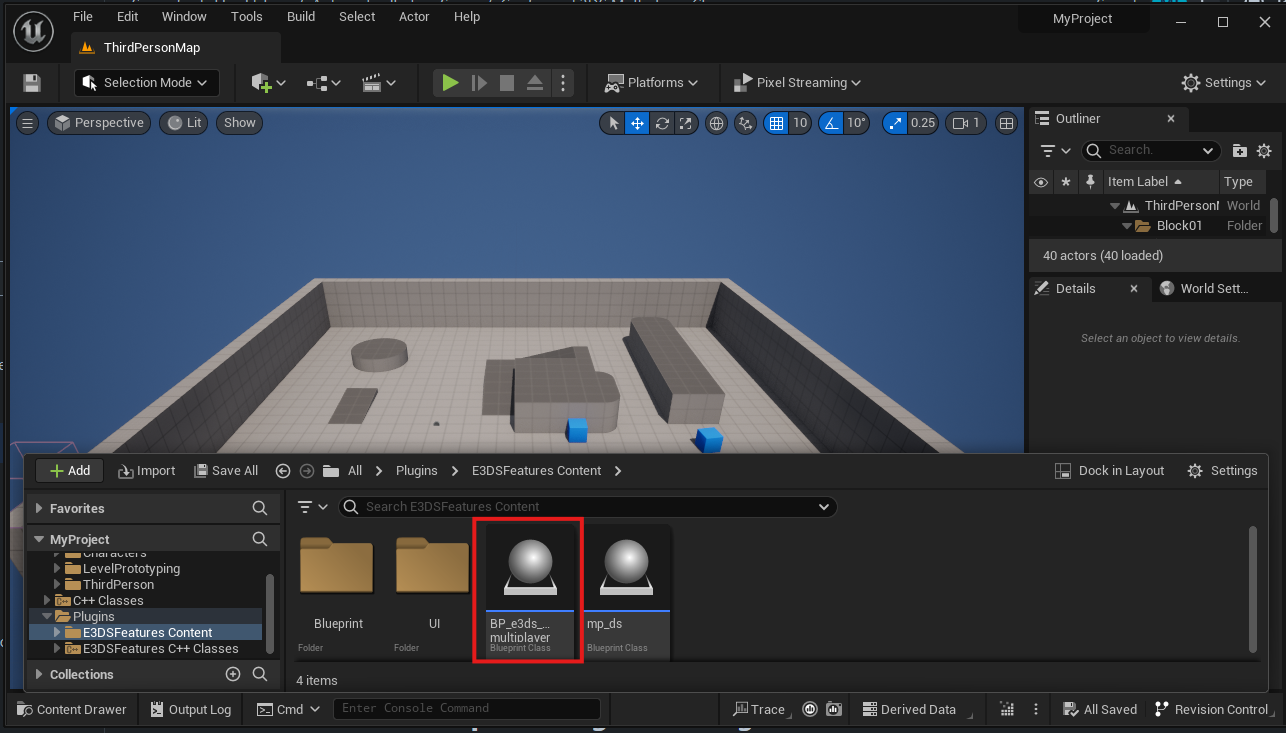Open the Build menu
1286x733 pixels.
click(x=301, y=17)
